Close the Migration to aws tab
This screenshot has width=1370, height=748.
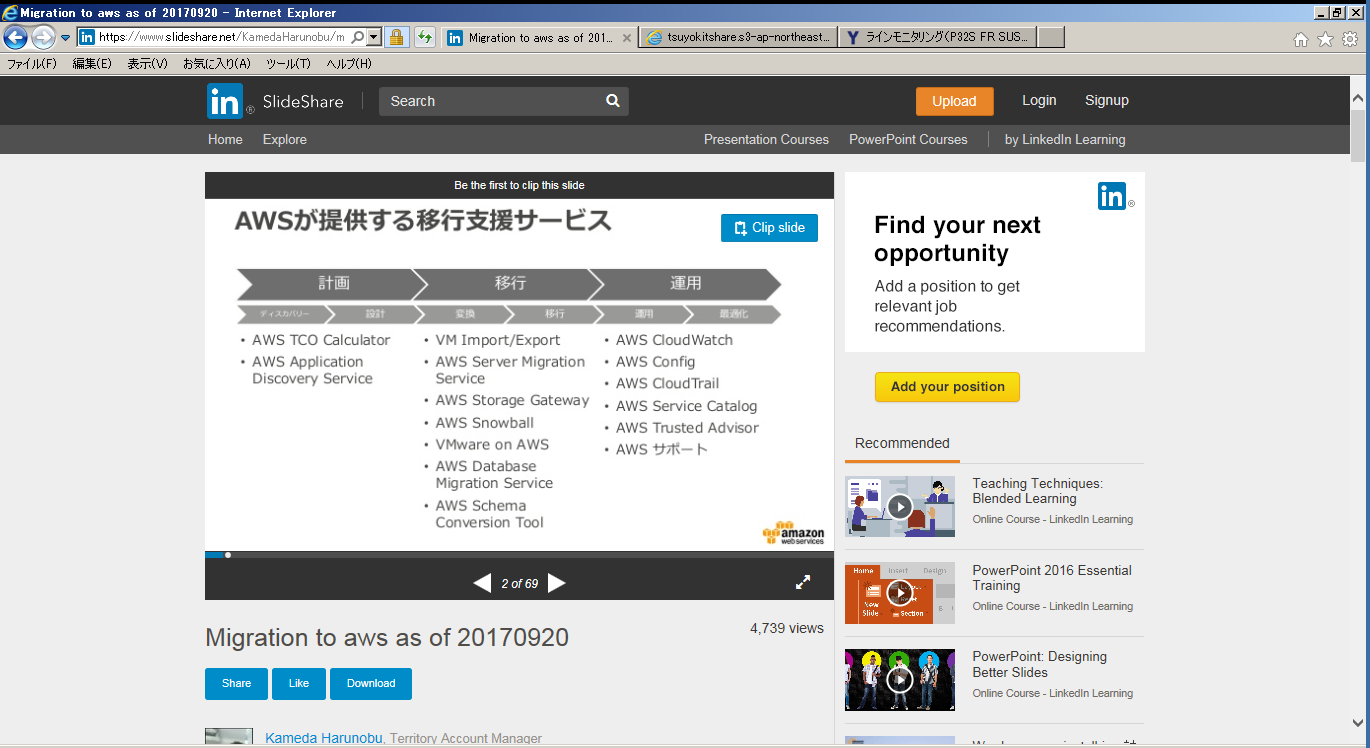627,38
